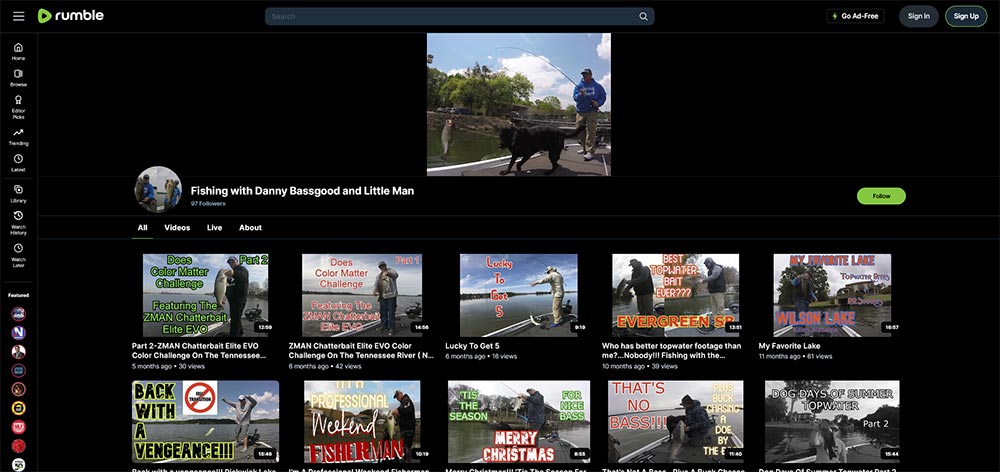Screen dimensions: 1000x472
Task: Click the channel profile picture
Action: pyautogui.click(x=158, y=189)
